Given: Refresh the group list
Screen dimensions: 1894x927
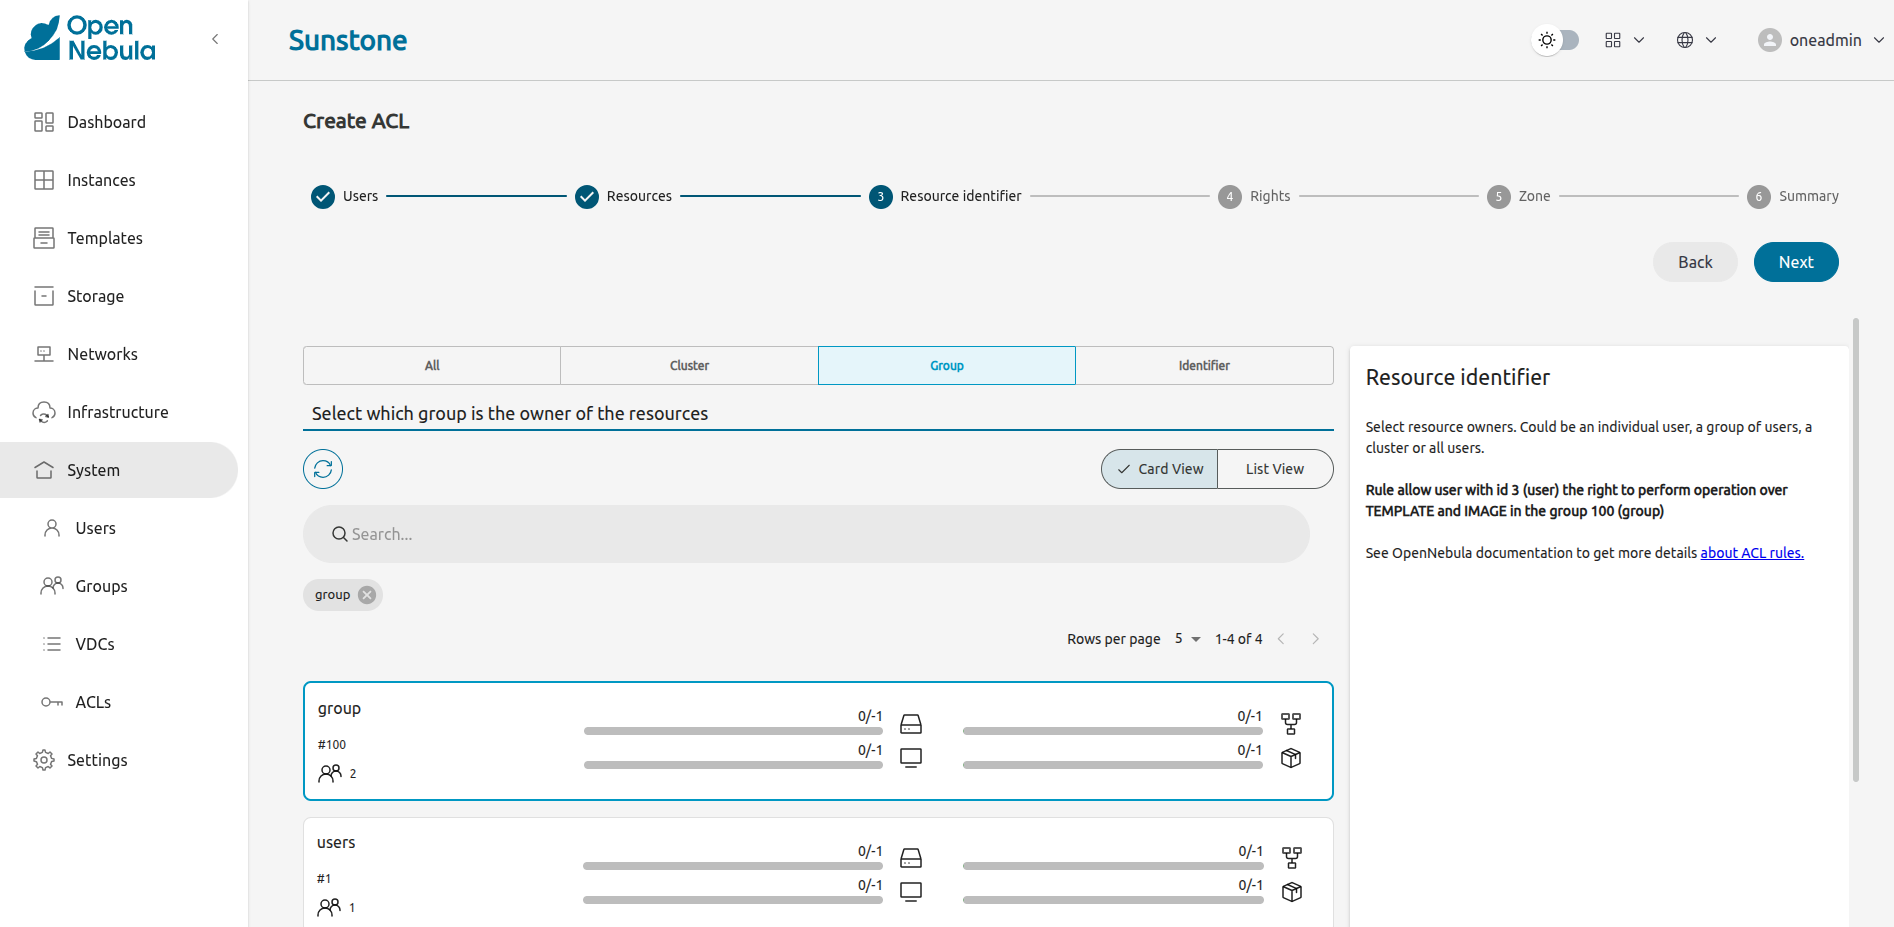Looking at the screenshot, I should pyautogui.click(x=322, y=468).
